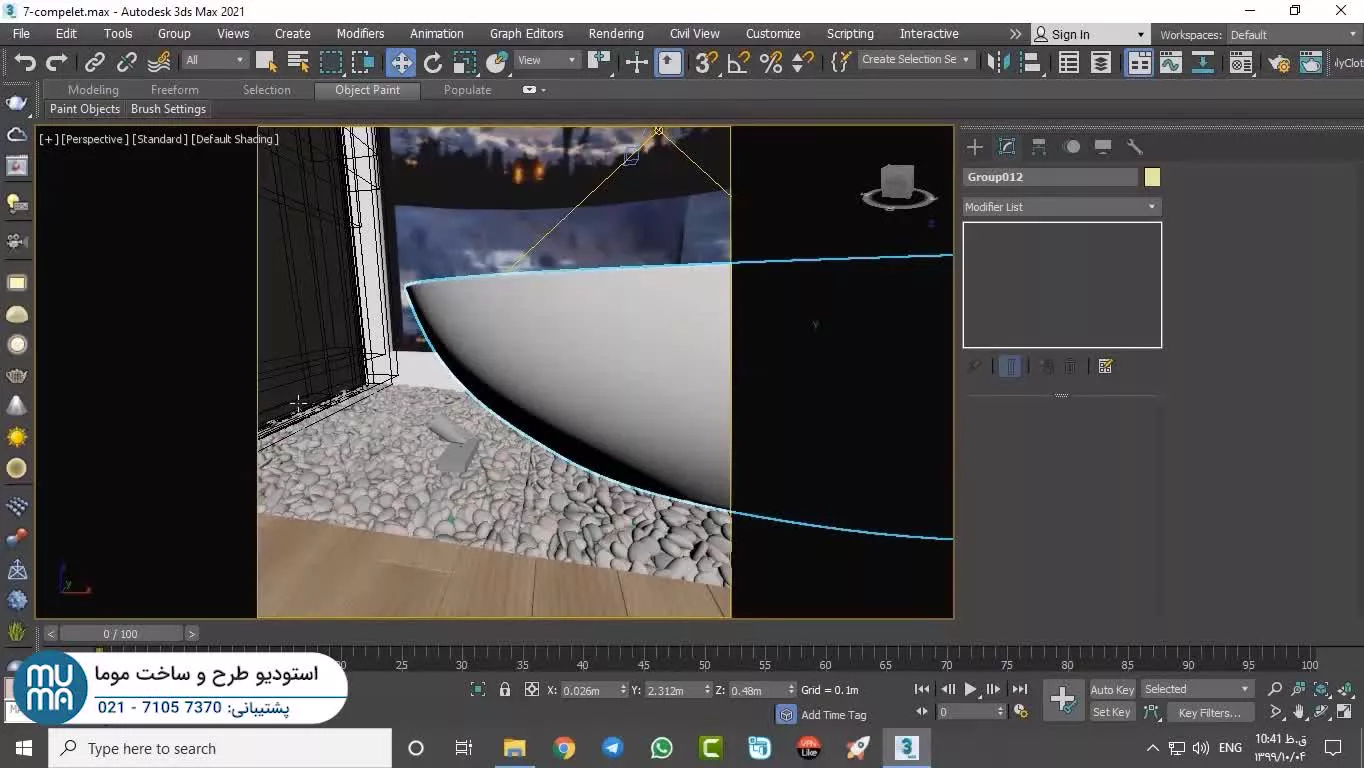
Task: Click the Group012 object color swatch
Action: click(x=1152, y=177)
